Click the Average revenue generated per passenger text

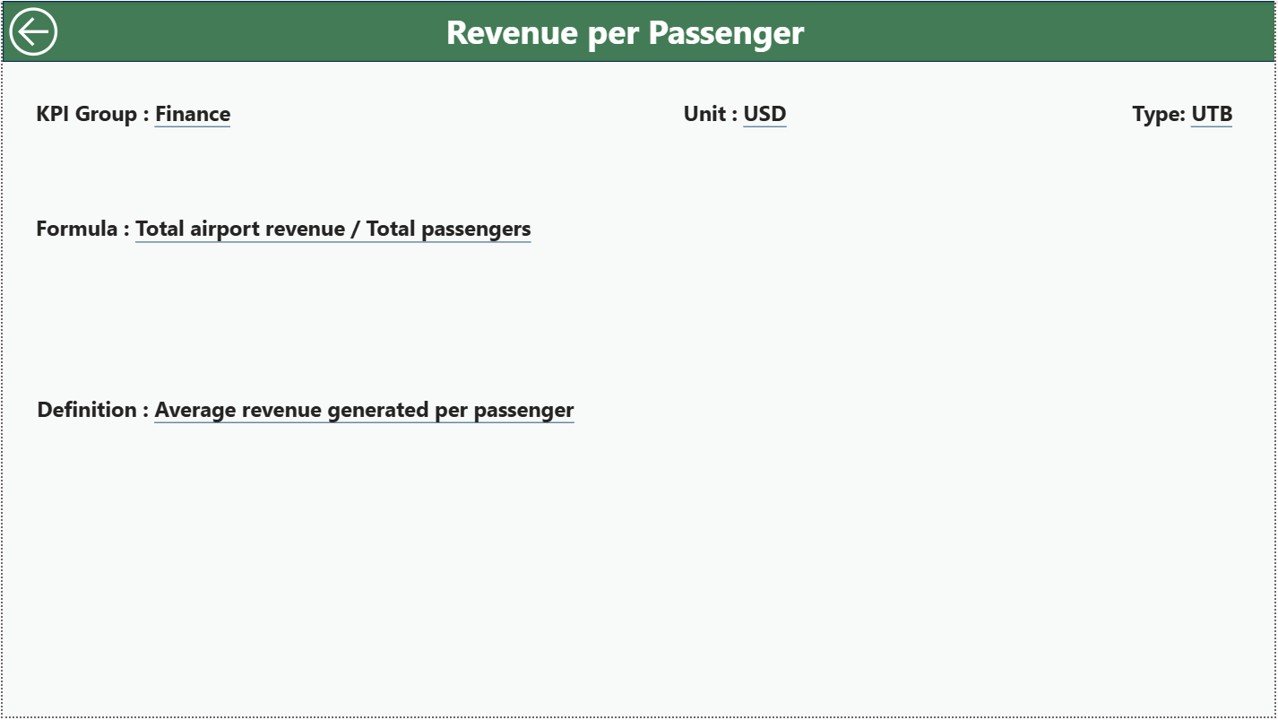point(364,410)
